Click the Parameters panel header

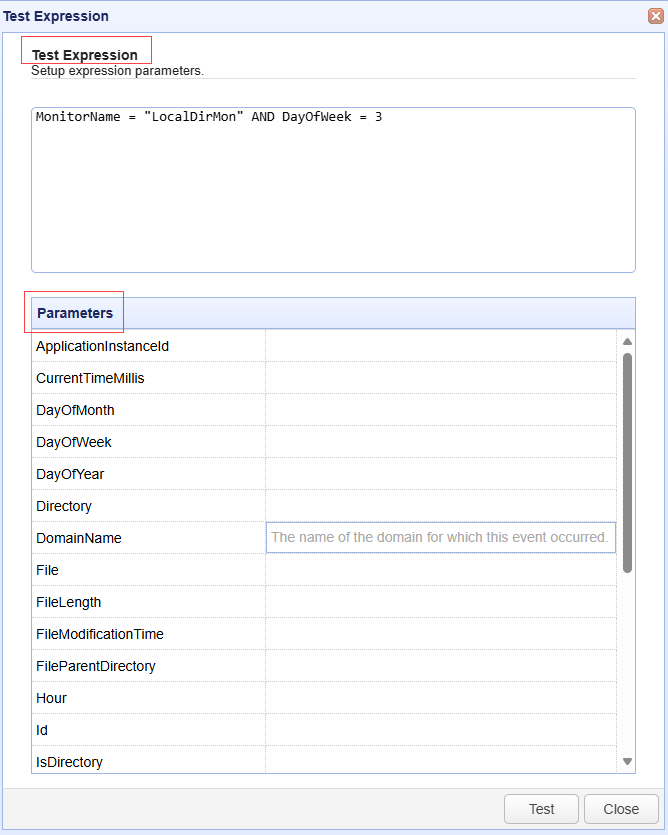(333, 313)
